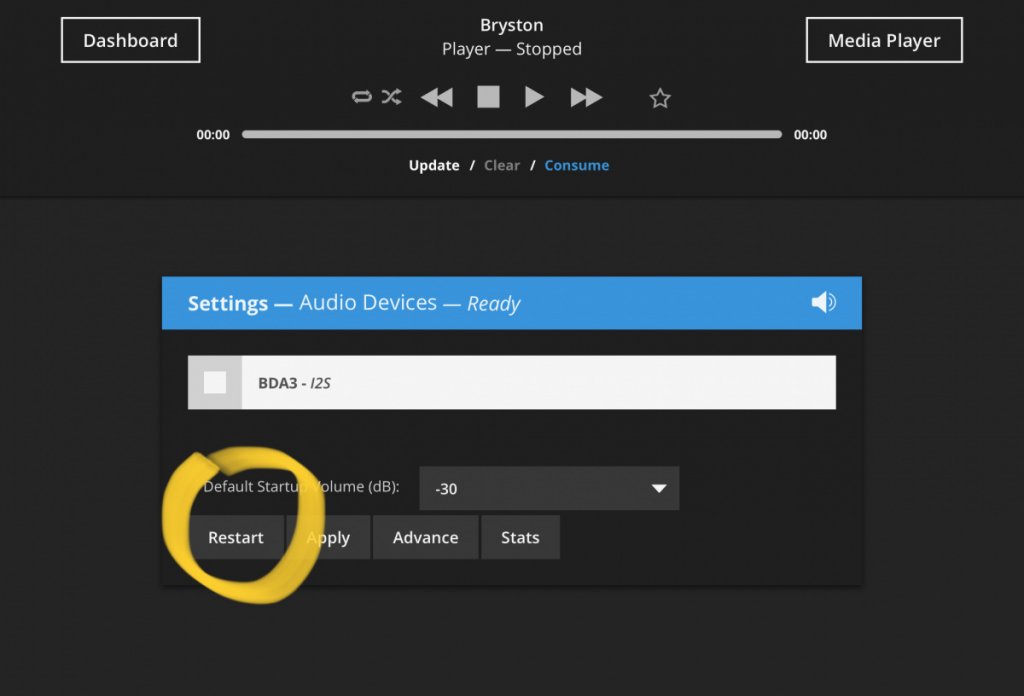Open the Media Player page
This screenshot has height=696, width=1024.
pos(884,40)
